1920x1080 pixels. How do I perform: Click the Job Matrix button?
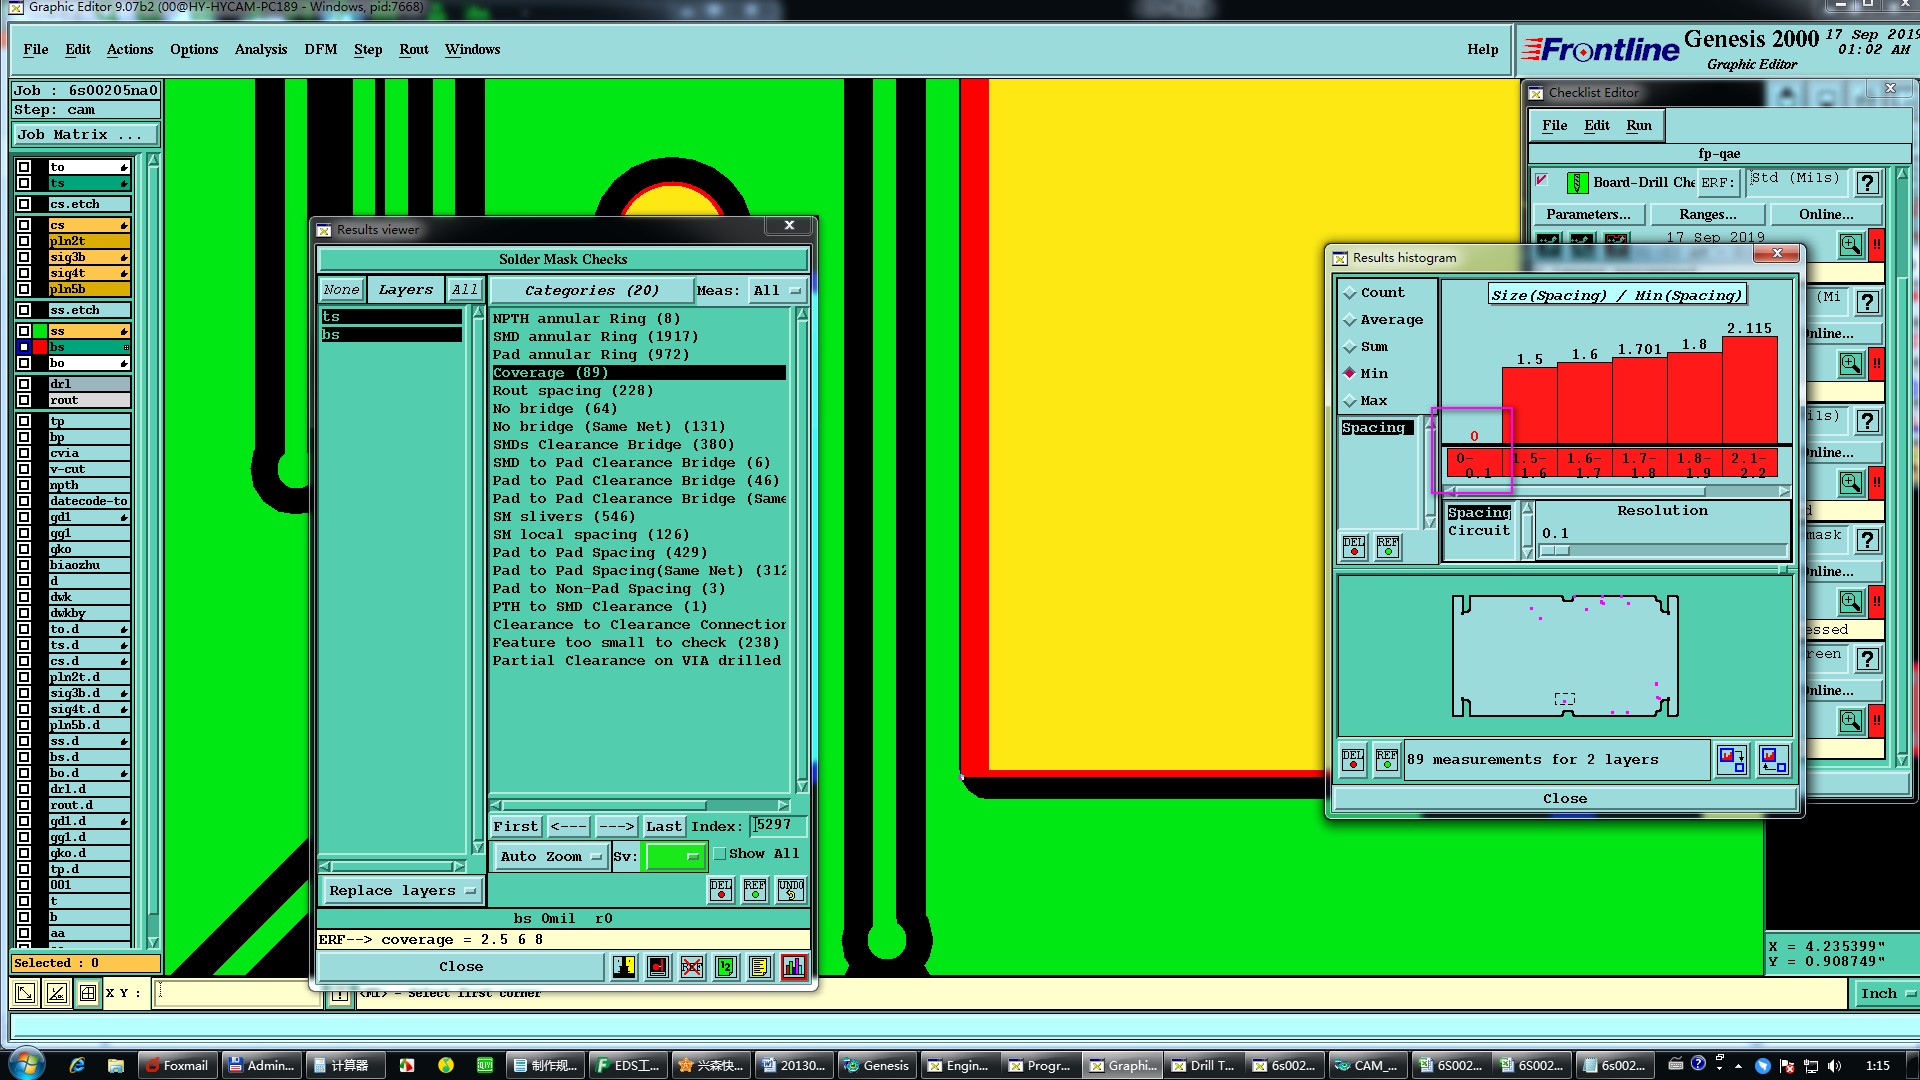pyautogui.click(x=84, y=135)
